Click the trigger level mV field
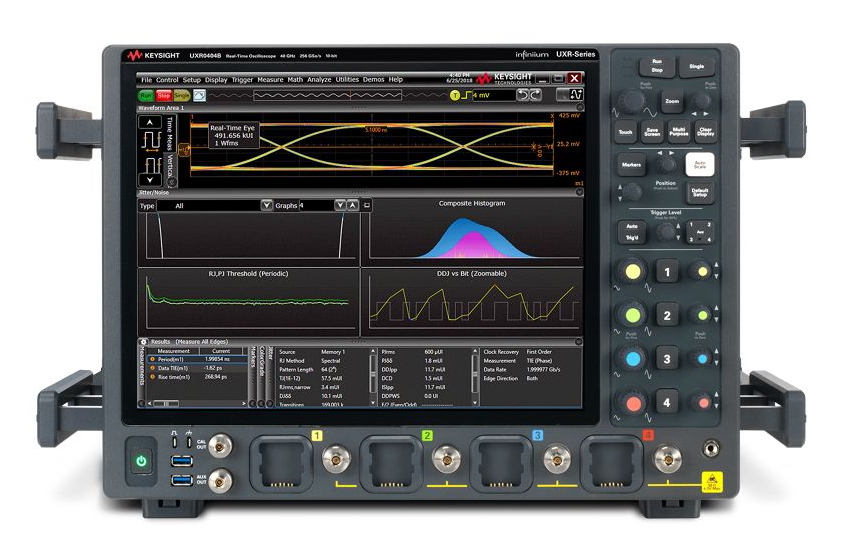 493,95
